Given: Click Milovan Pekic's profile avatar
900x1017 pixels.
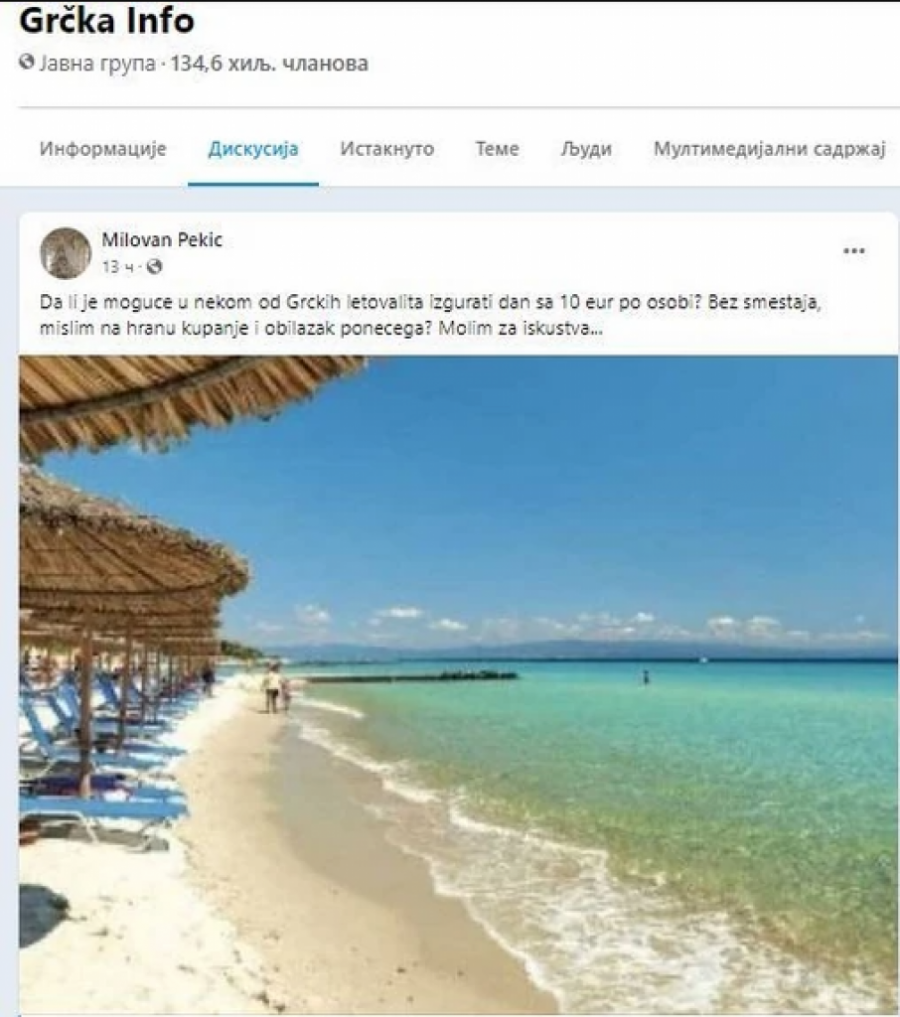Looking at the screenshot, I should point(65,253).
